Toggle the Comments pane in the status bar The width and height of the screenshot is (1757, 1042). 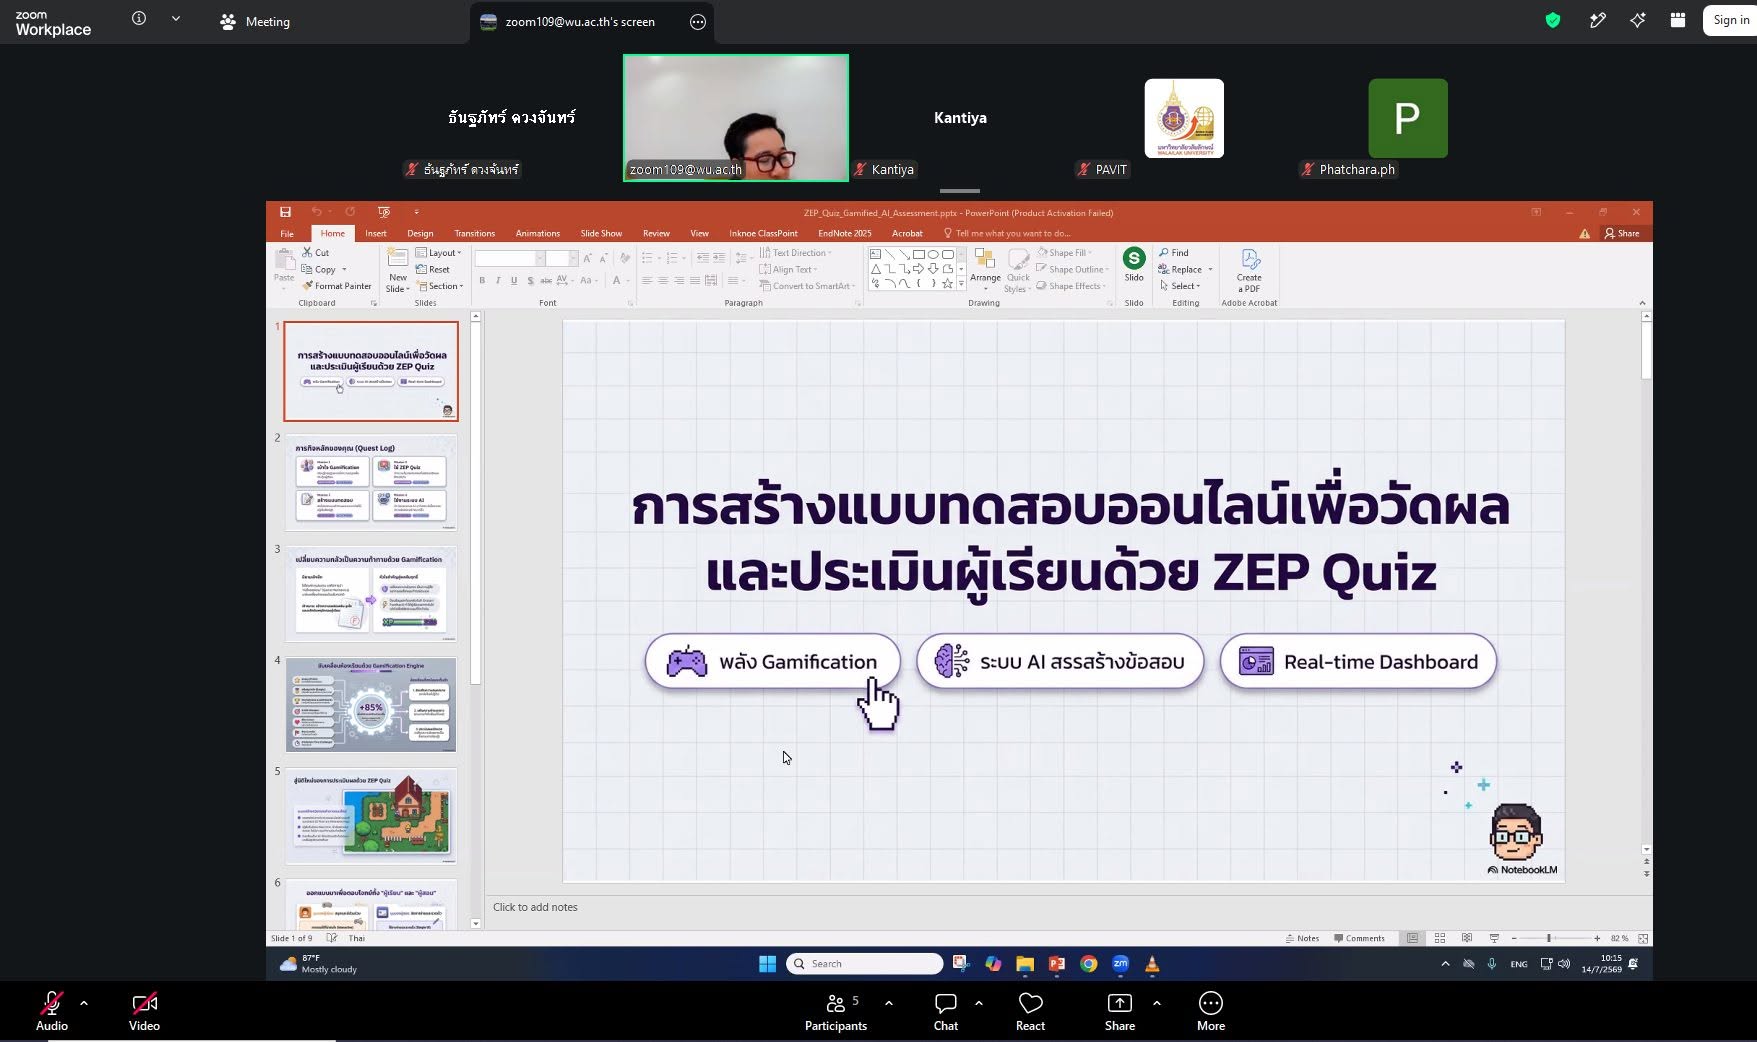pyautogui.click(x=1359, y=938)
